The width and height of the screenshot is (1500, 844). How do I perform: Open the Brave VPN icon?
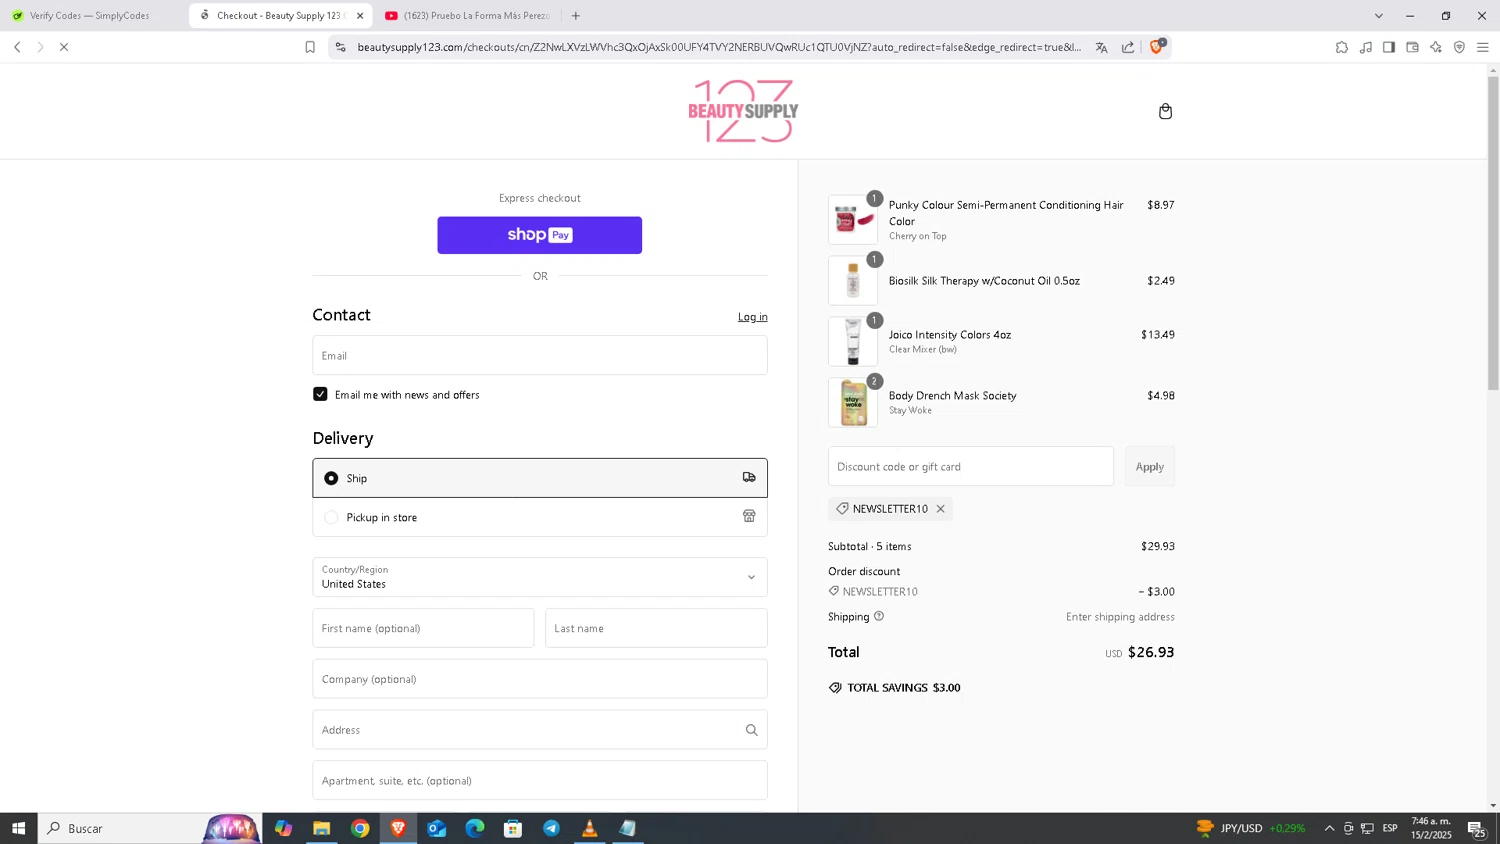coord(1459,47)
